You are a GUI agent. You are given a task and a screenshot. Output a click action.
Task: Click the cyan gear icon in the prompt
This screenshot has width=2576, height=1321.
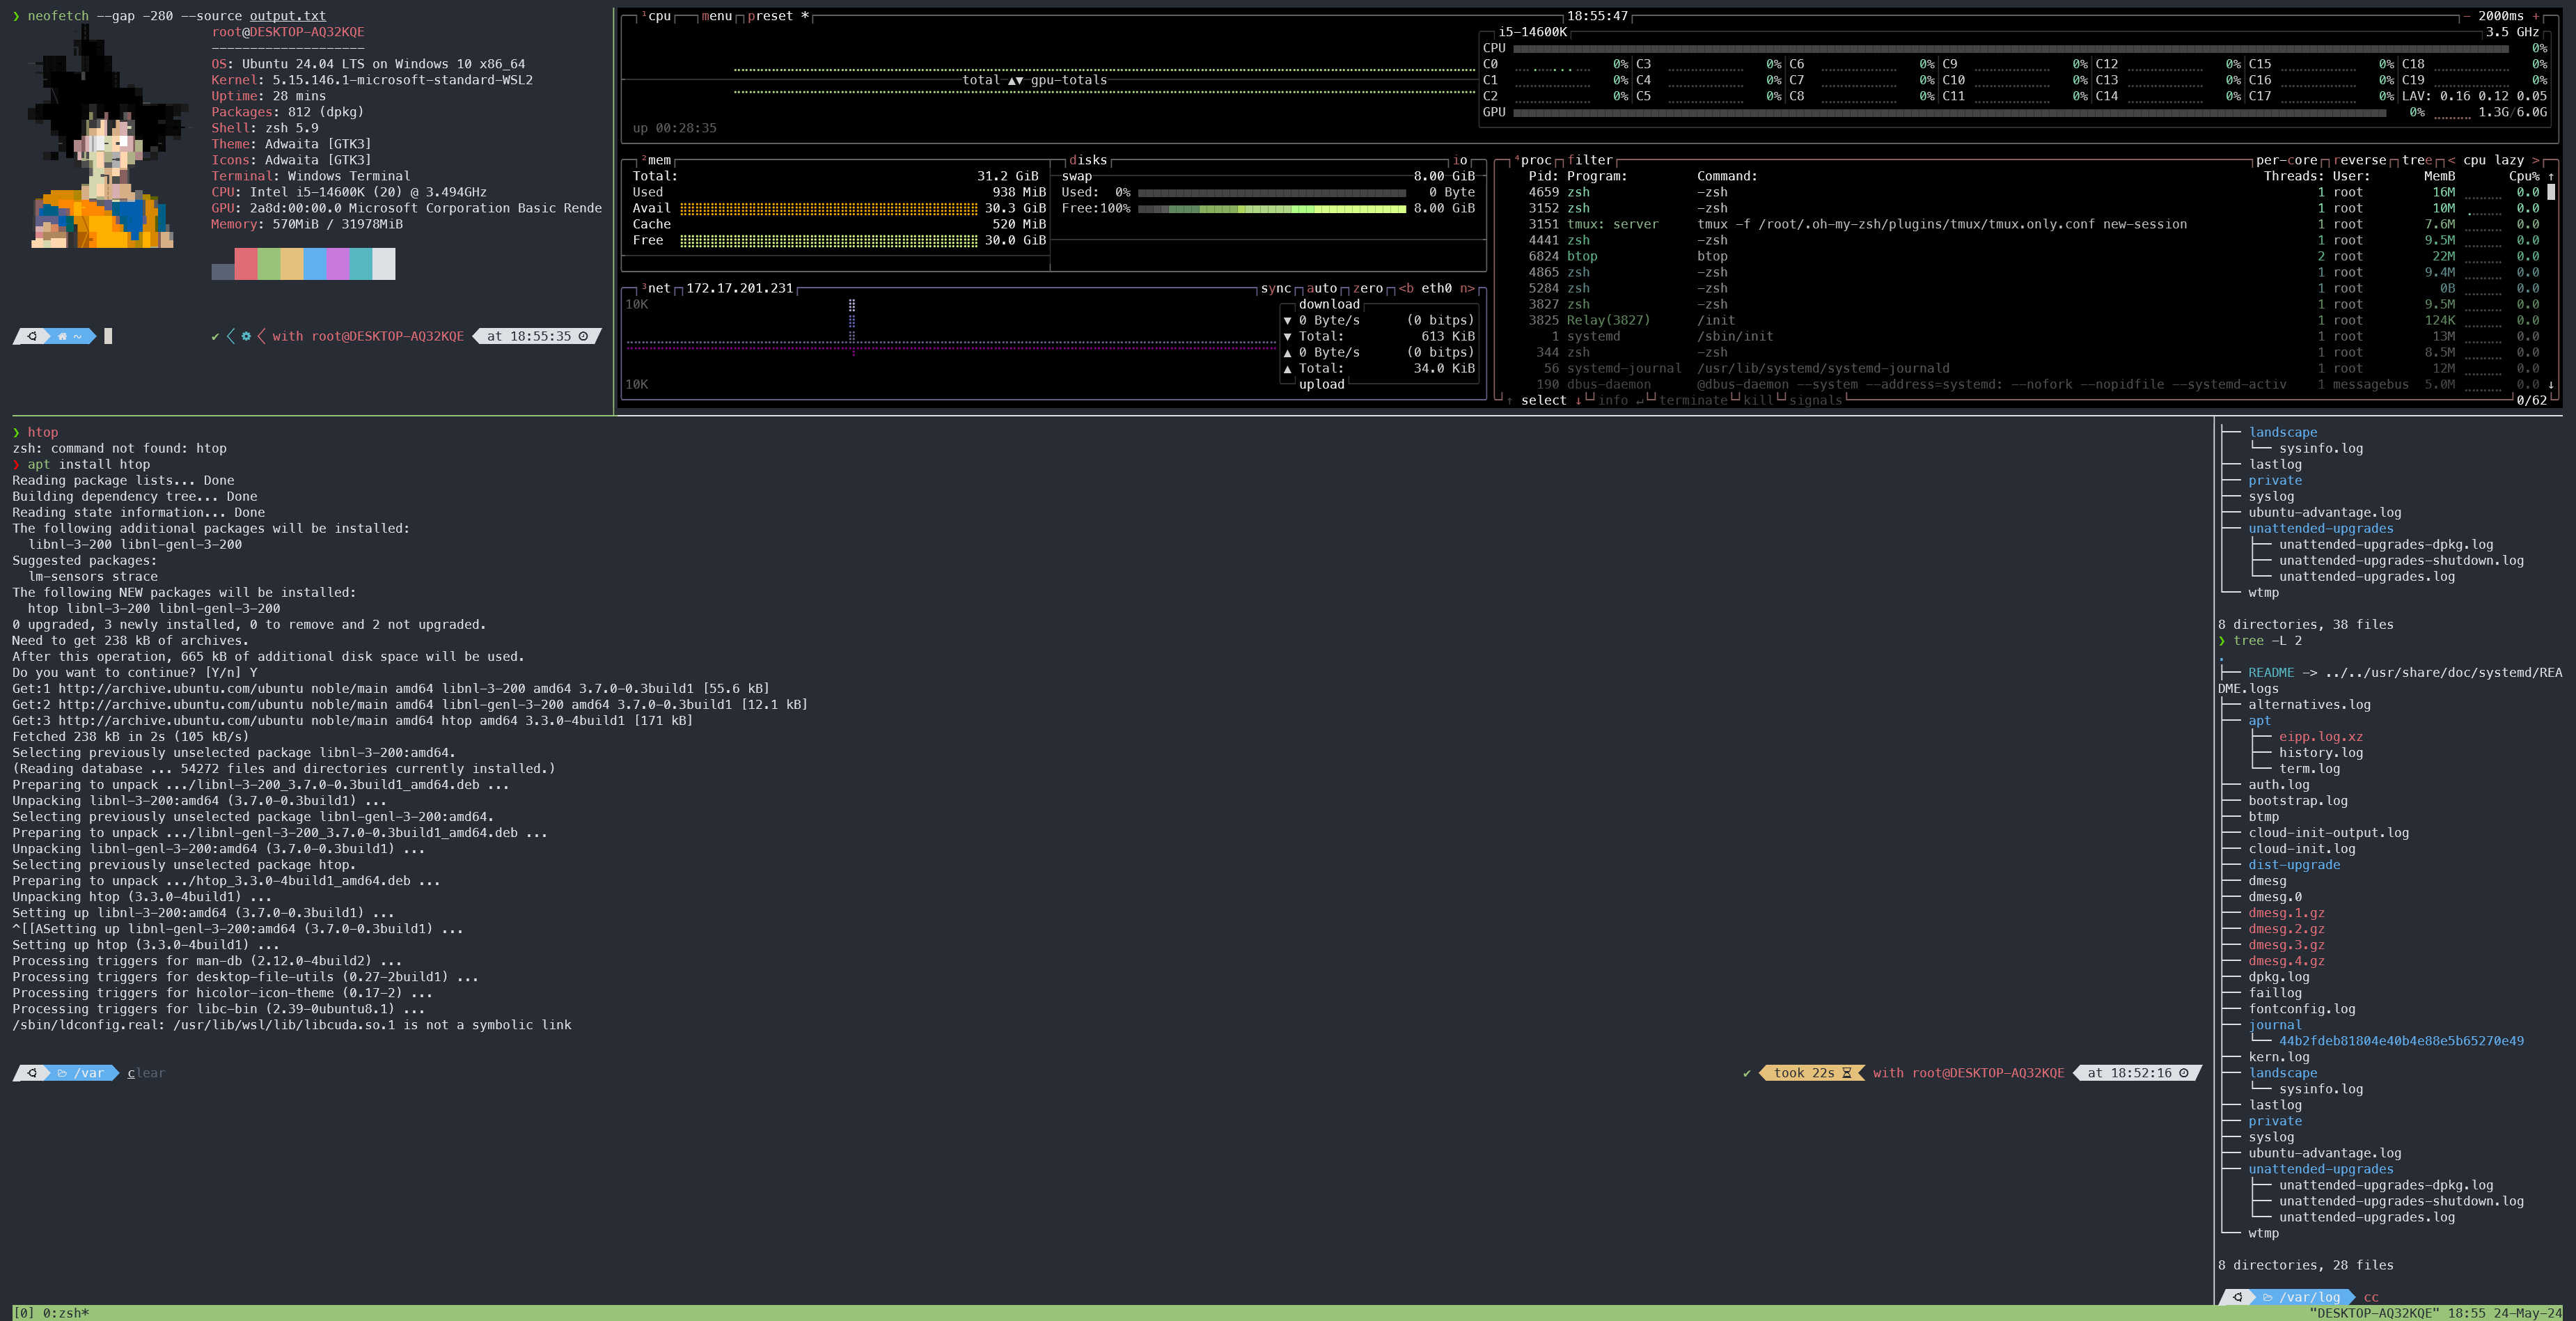[x=246, y=336]
